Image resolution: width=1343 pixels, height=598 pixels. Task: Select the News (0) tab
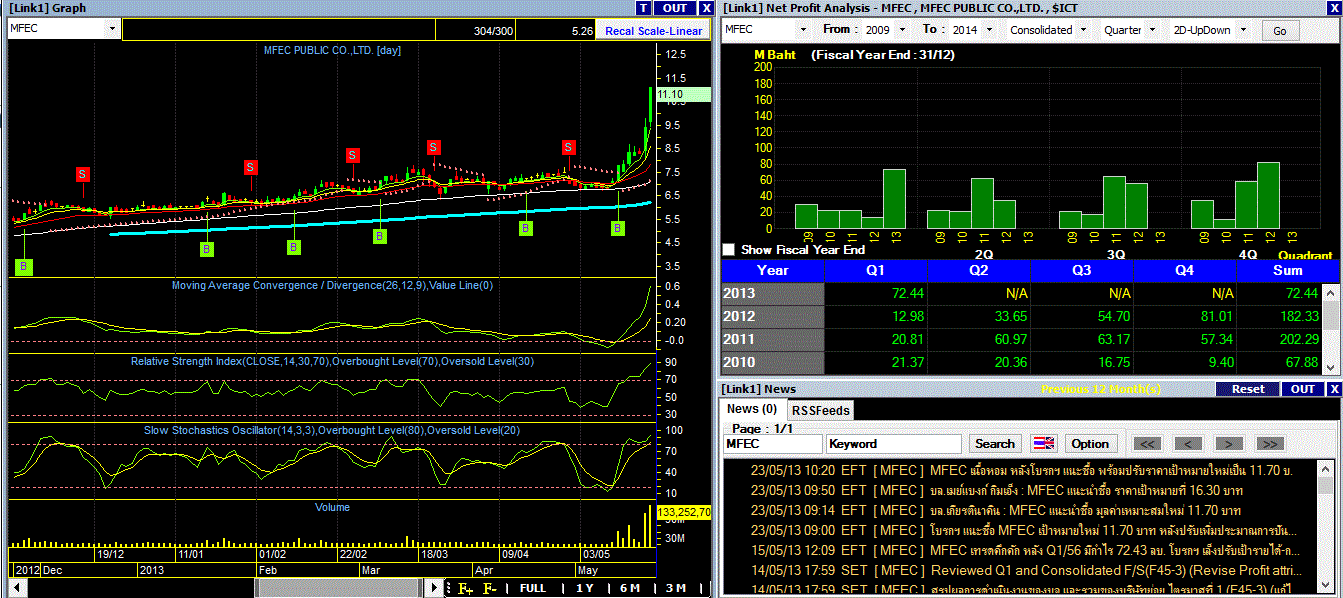click(752, 409)
